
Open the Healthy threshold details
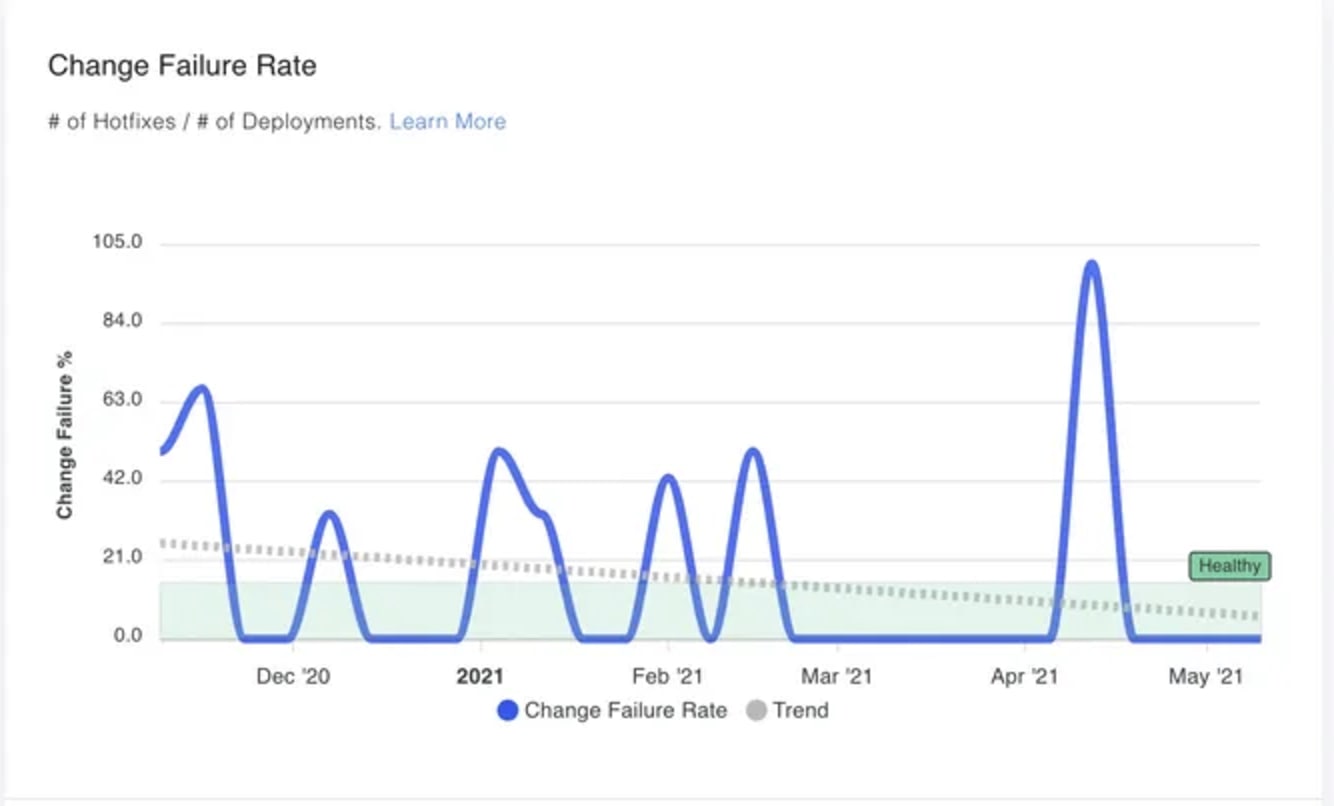[1229, 567]
